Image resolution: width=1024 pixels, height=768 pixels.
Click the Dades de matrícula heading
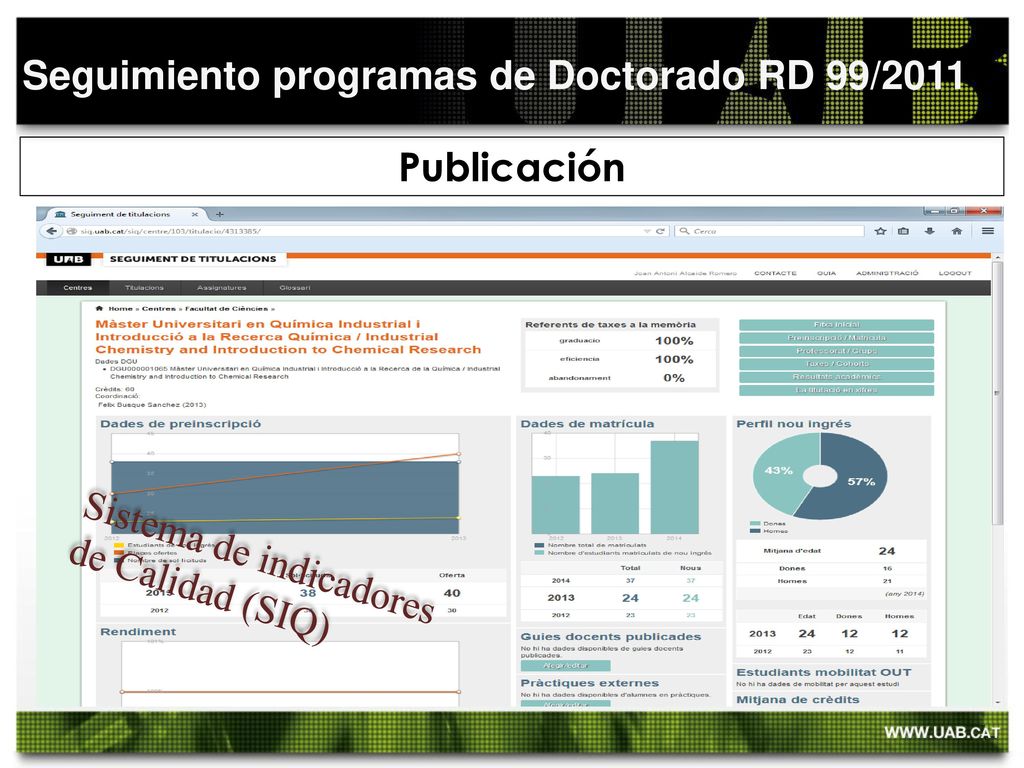tap(587, 424)
